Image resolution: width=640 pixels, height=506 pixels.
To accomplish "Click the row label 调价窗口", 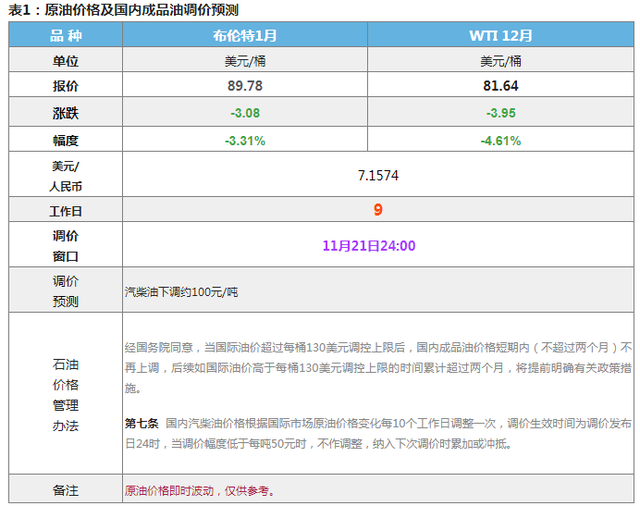I will (x=65, y=246).
